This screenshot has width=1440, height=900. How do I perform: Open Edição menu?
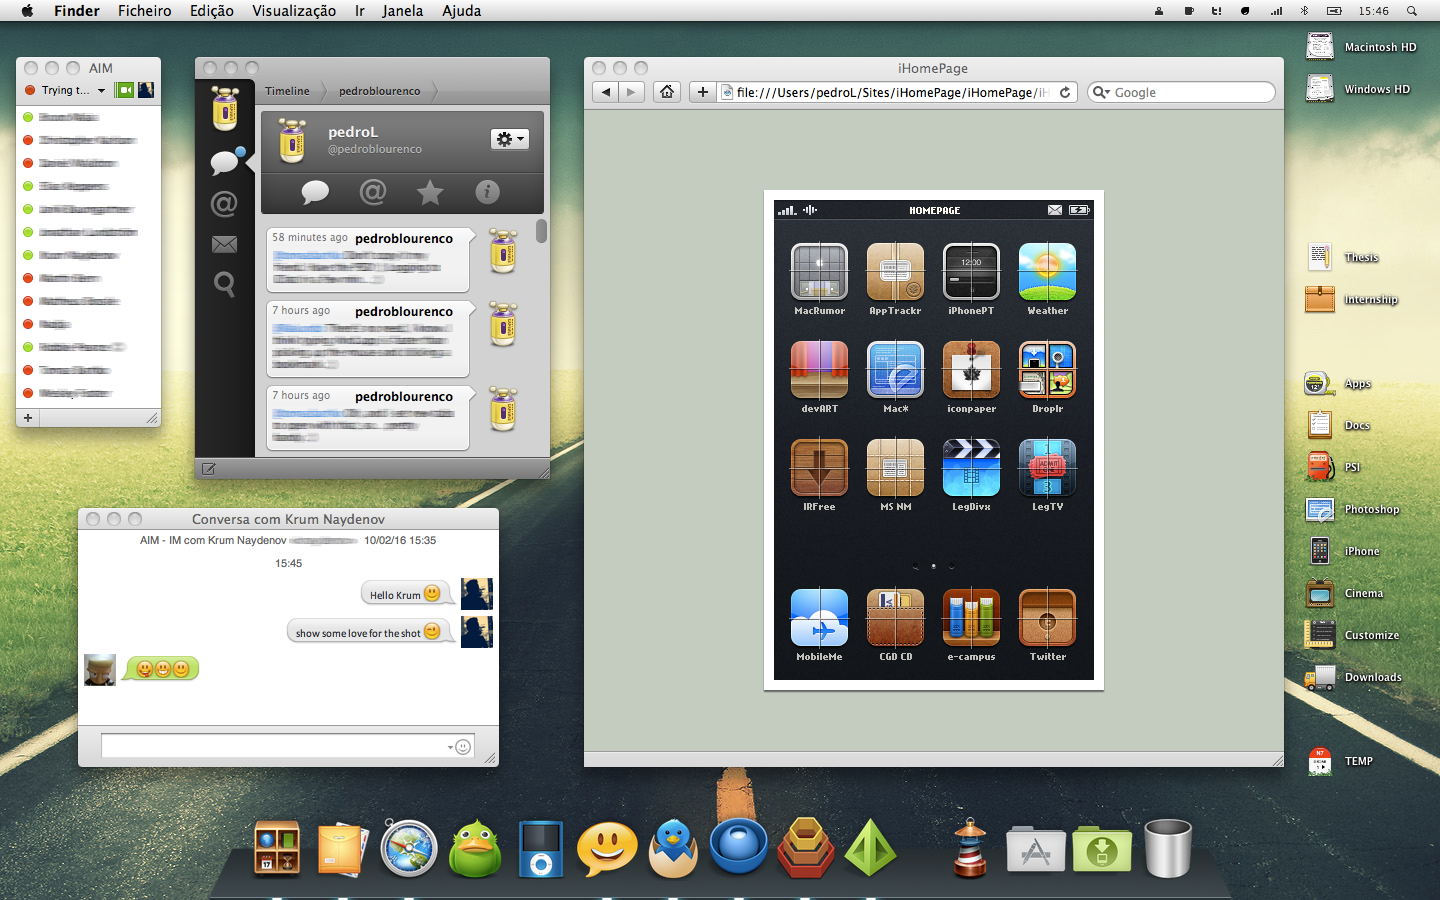click(x=212, y=11)
